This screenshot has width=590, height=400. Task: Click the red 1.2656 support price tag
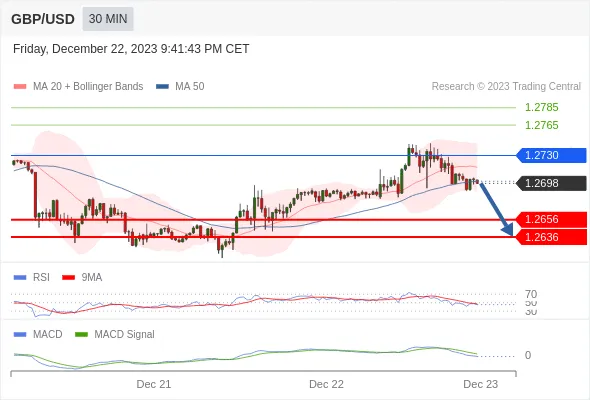[x=551, y=219]
